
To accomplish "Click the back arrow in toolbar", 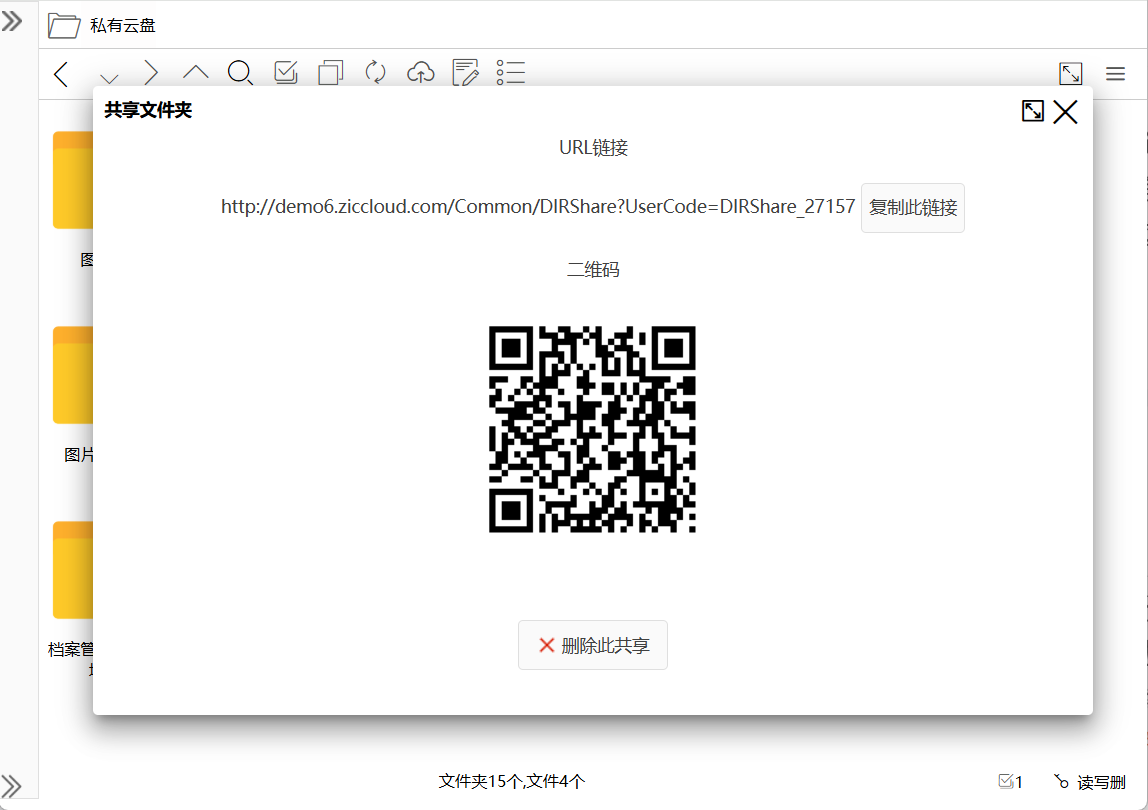I will pyautogui.click(x=61, y=74).
